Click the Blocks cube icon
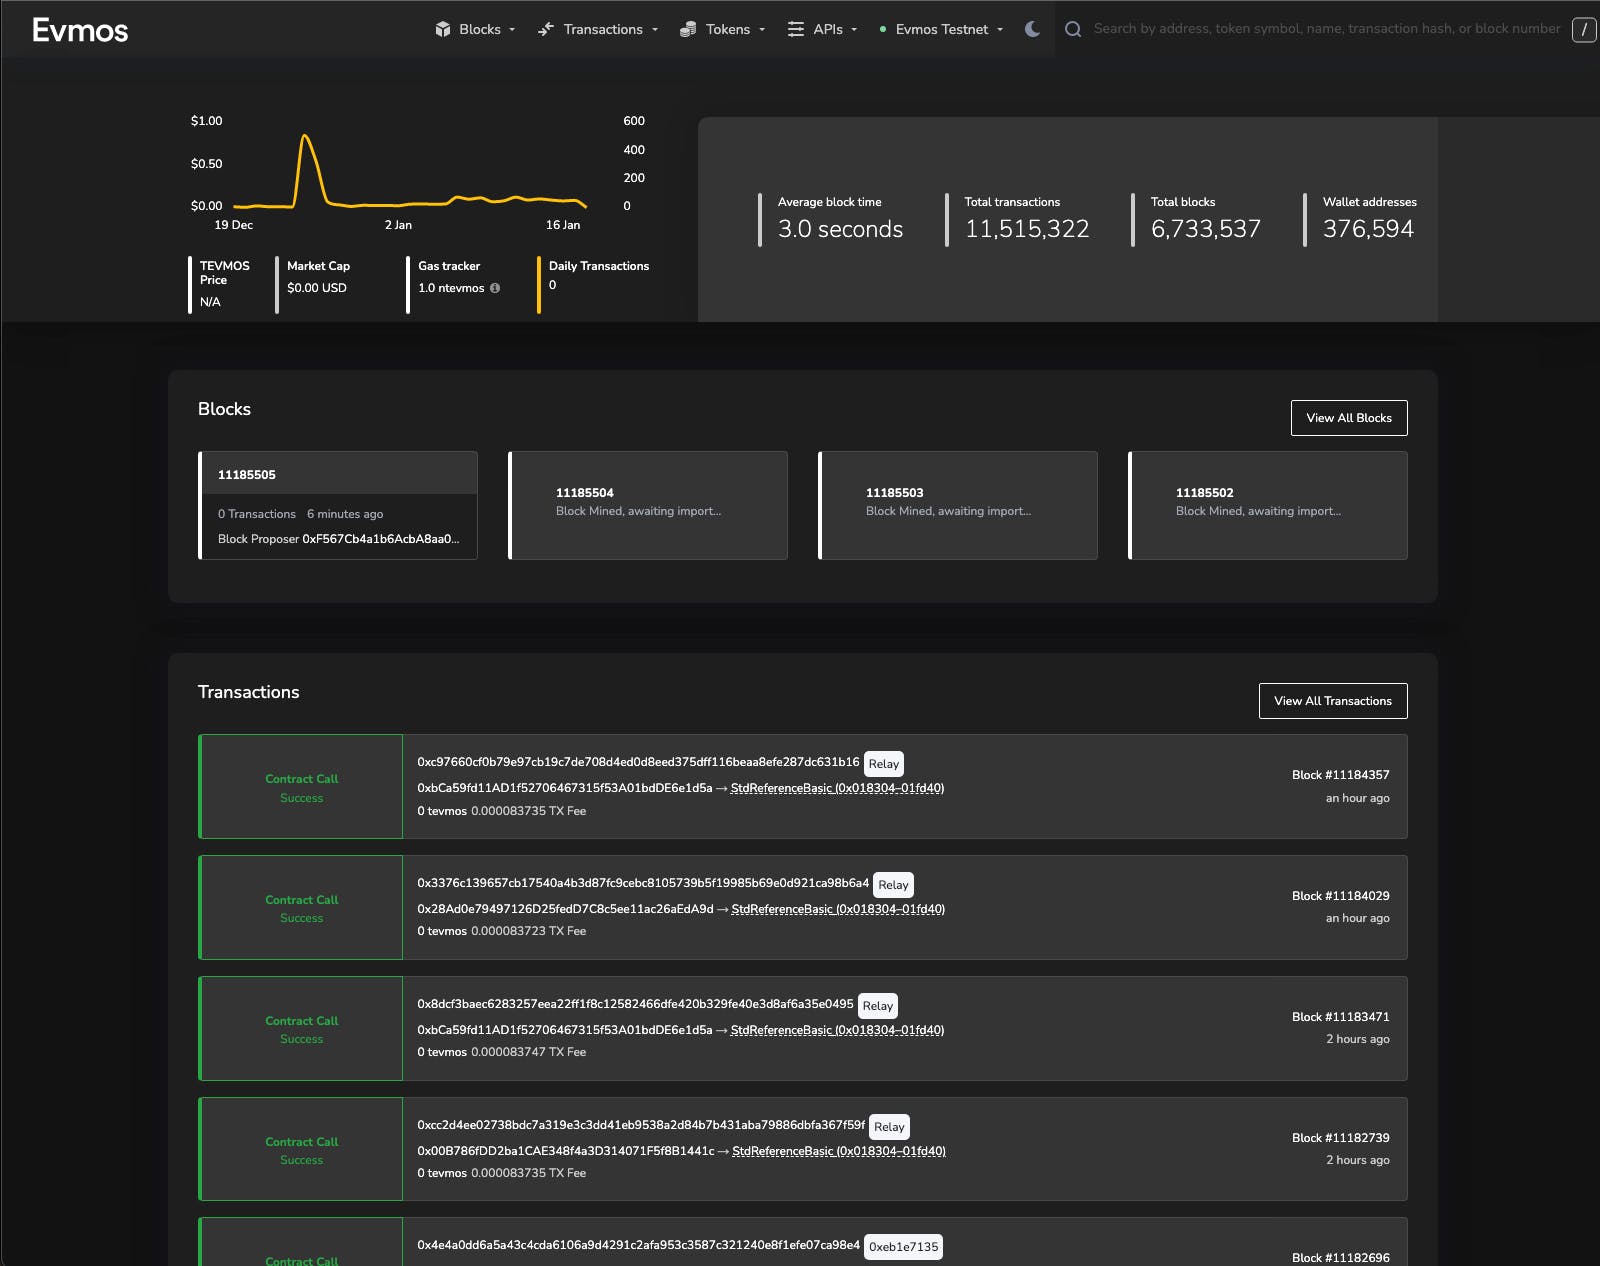This screenshot has height=1266, width=1600. (443, 29)
